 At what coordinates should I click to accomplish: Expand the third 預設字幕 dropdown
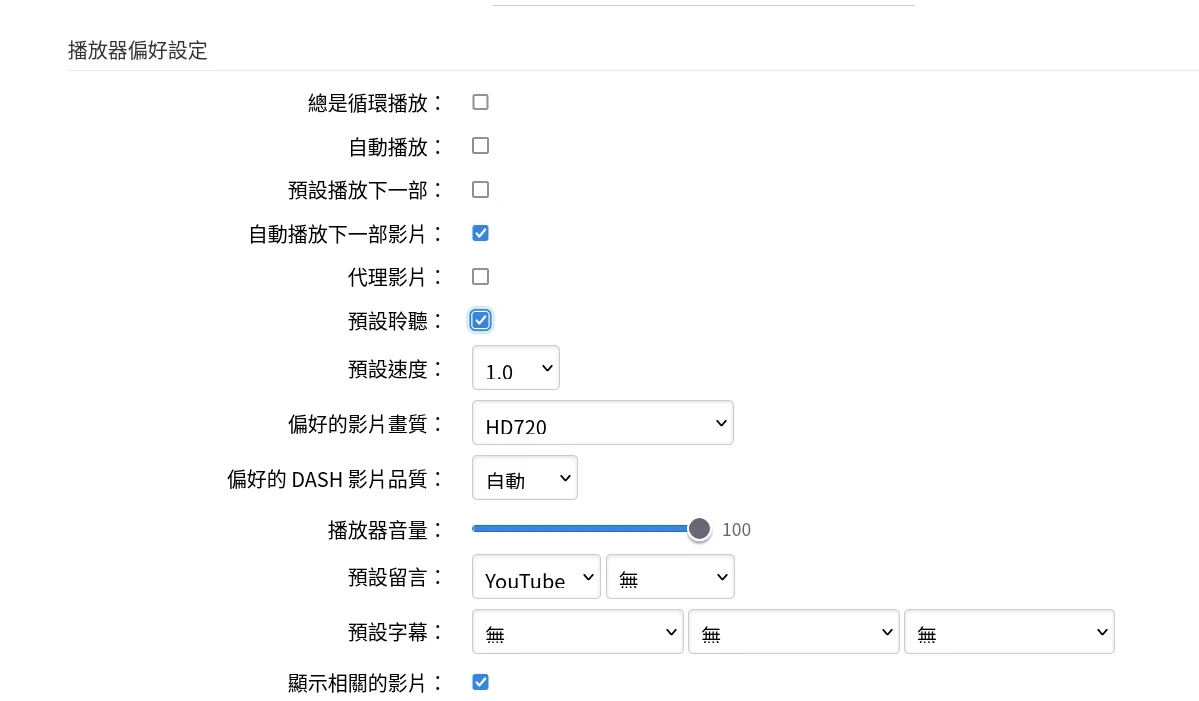[x=1009, y=632]
